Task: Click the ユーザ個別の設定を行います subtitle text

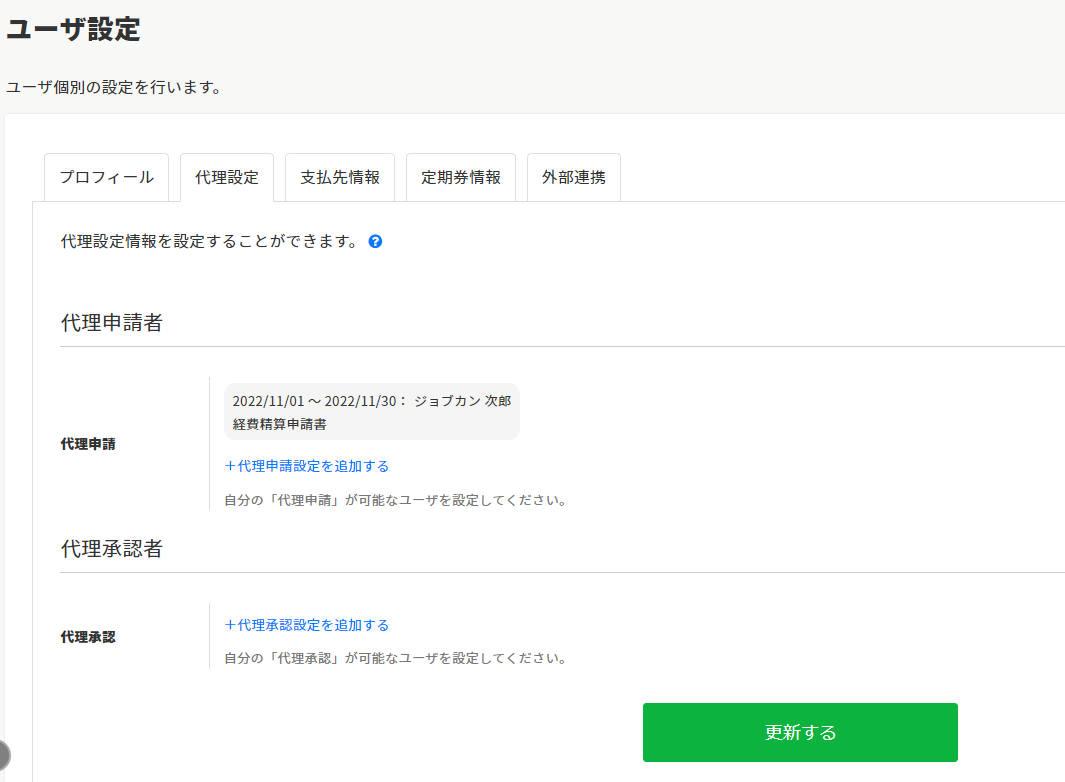Action: point(113,87)
